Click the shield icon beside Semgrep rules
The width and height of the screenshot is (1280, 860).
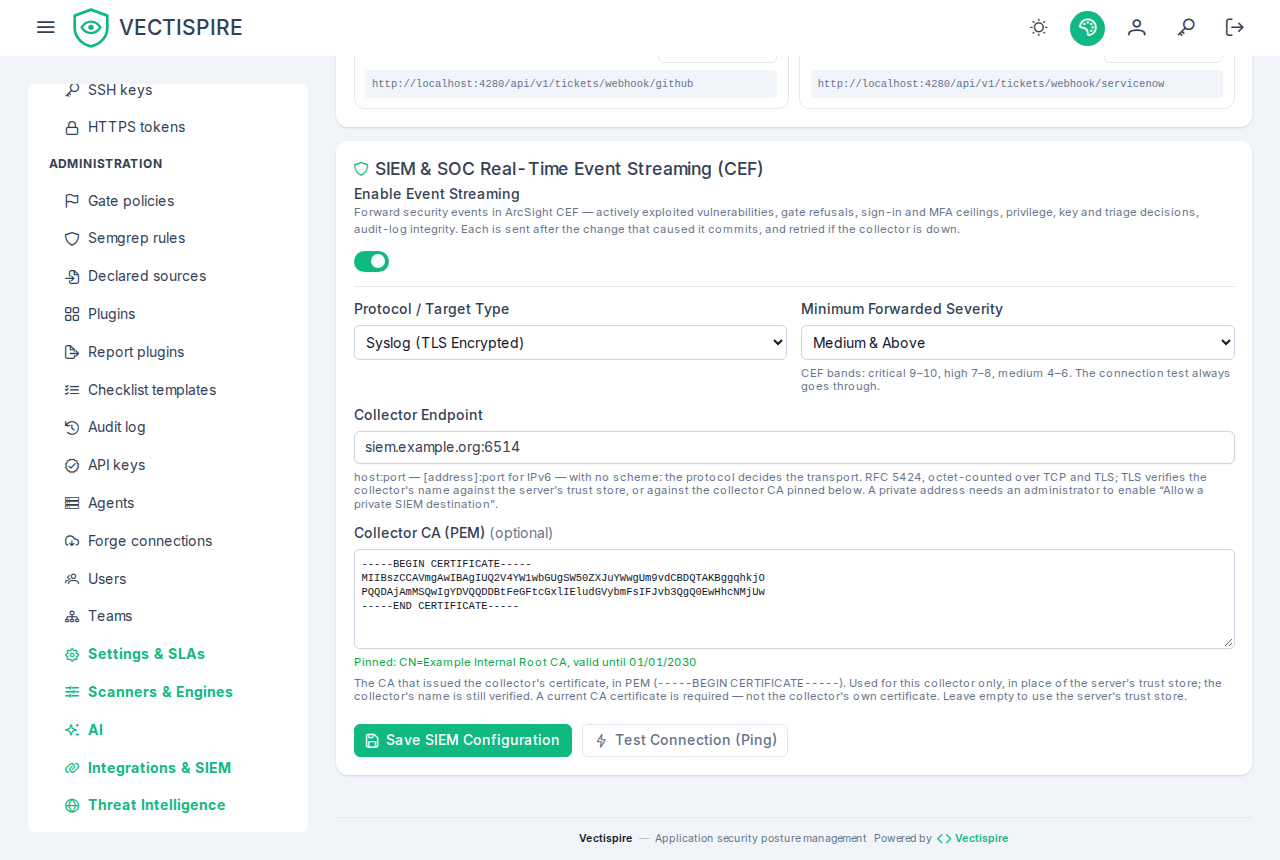pyautogui.click(x=72, y=239)
